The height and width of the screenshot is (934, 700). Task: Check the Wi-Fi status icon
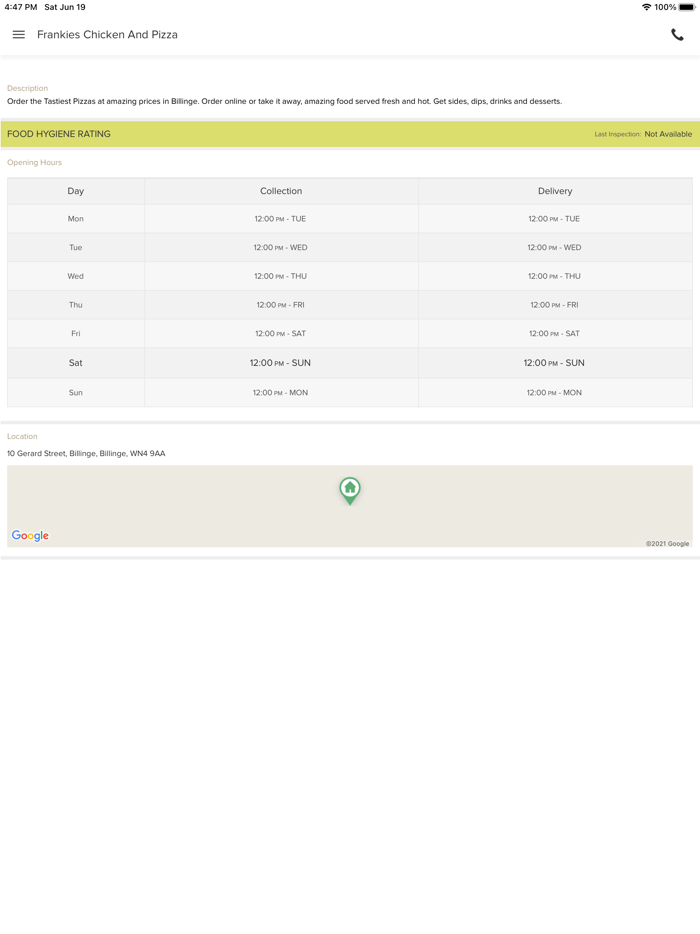pyautogui.click(x=646, y=7)
